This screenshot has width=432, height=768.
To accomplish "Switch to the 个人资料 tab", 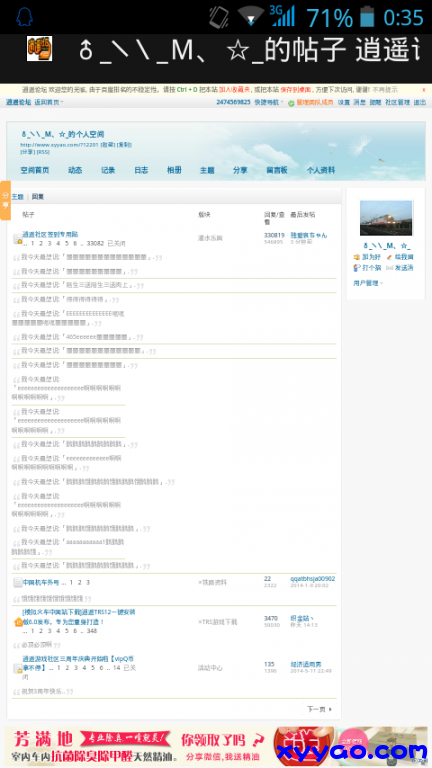I will 321,170.
